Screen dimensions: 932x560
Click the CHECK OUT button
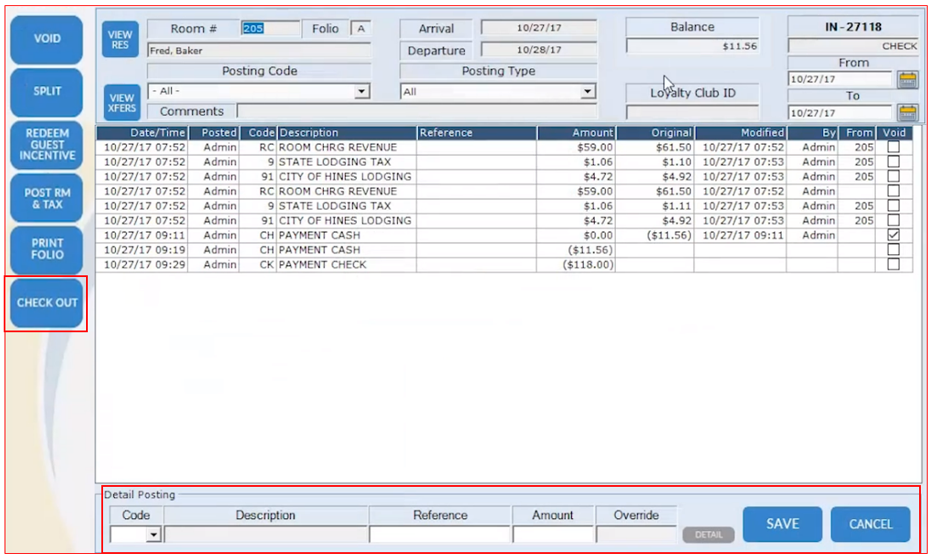47,303
